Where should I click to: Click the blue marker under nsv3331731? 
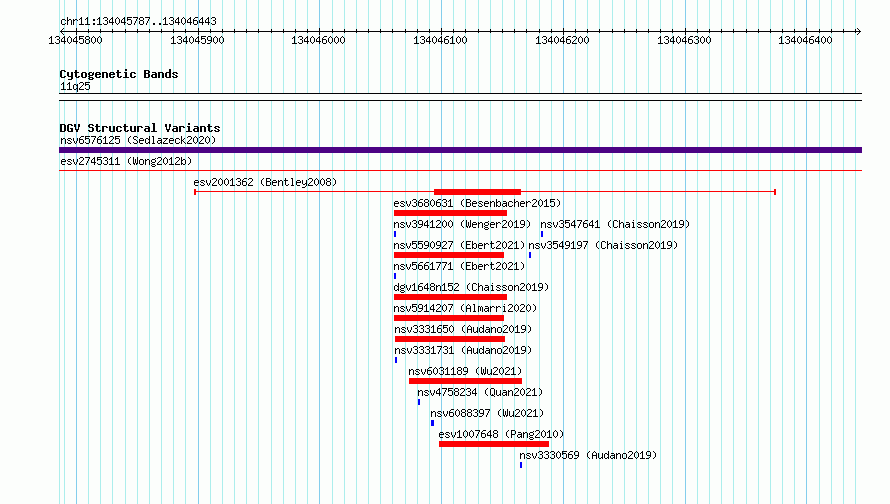pos(396,360)
